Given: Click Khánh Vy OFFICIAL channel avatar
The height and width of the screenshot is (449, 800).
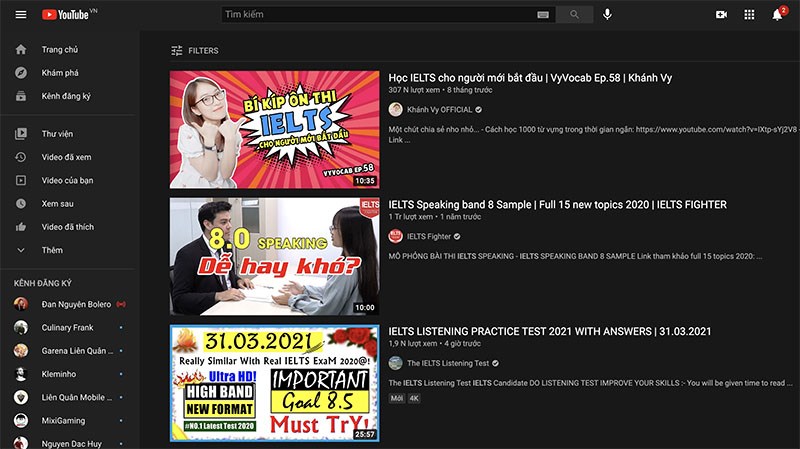Looking at the screenshot, I should pyautogui.click(x=395, y=110).
